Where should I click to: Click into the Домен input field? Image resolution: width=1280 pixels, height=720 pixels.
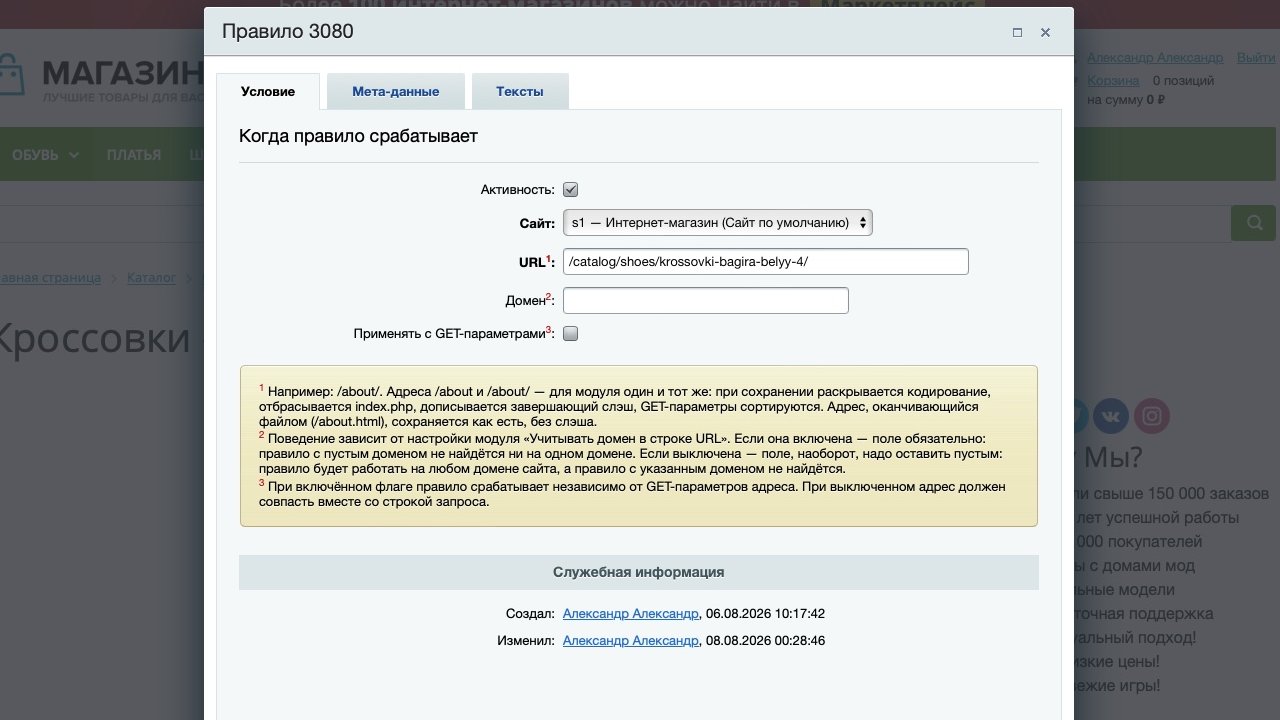[x=706, y=300]
